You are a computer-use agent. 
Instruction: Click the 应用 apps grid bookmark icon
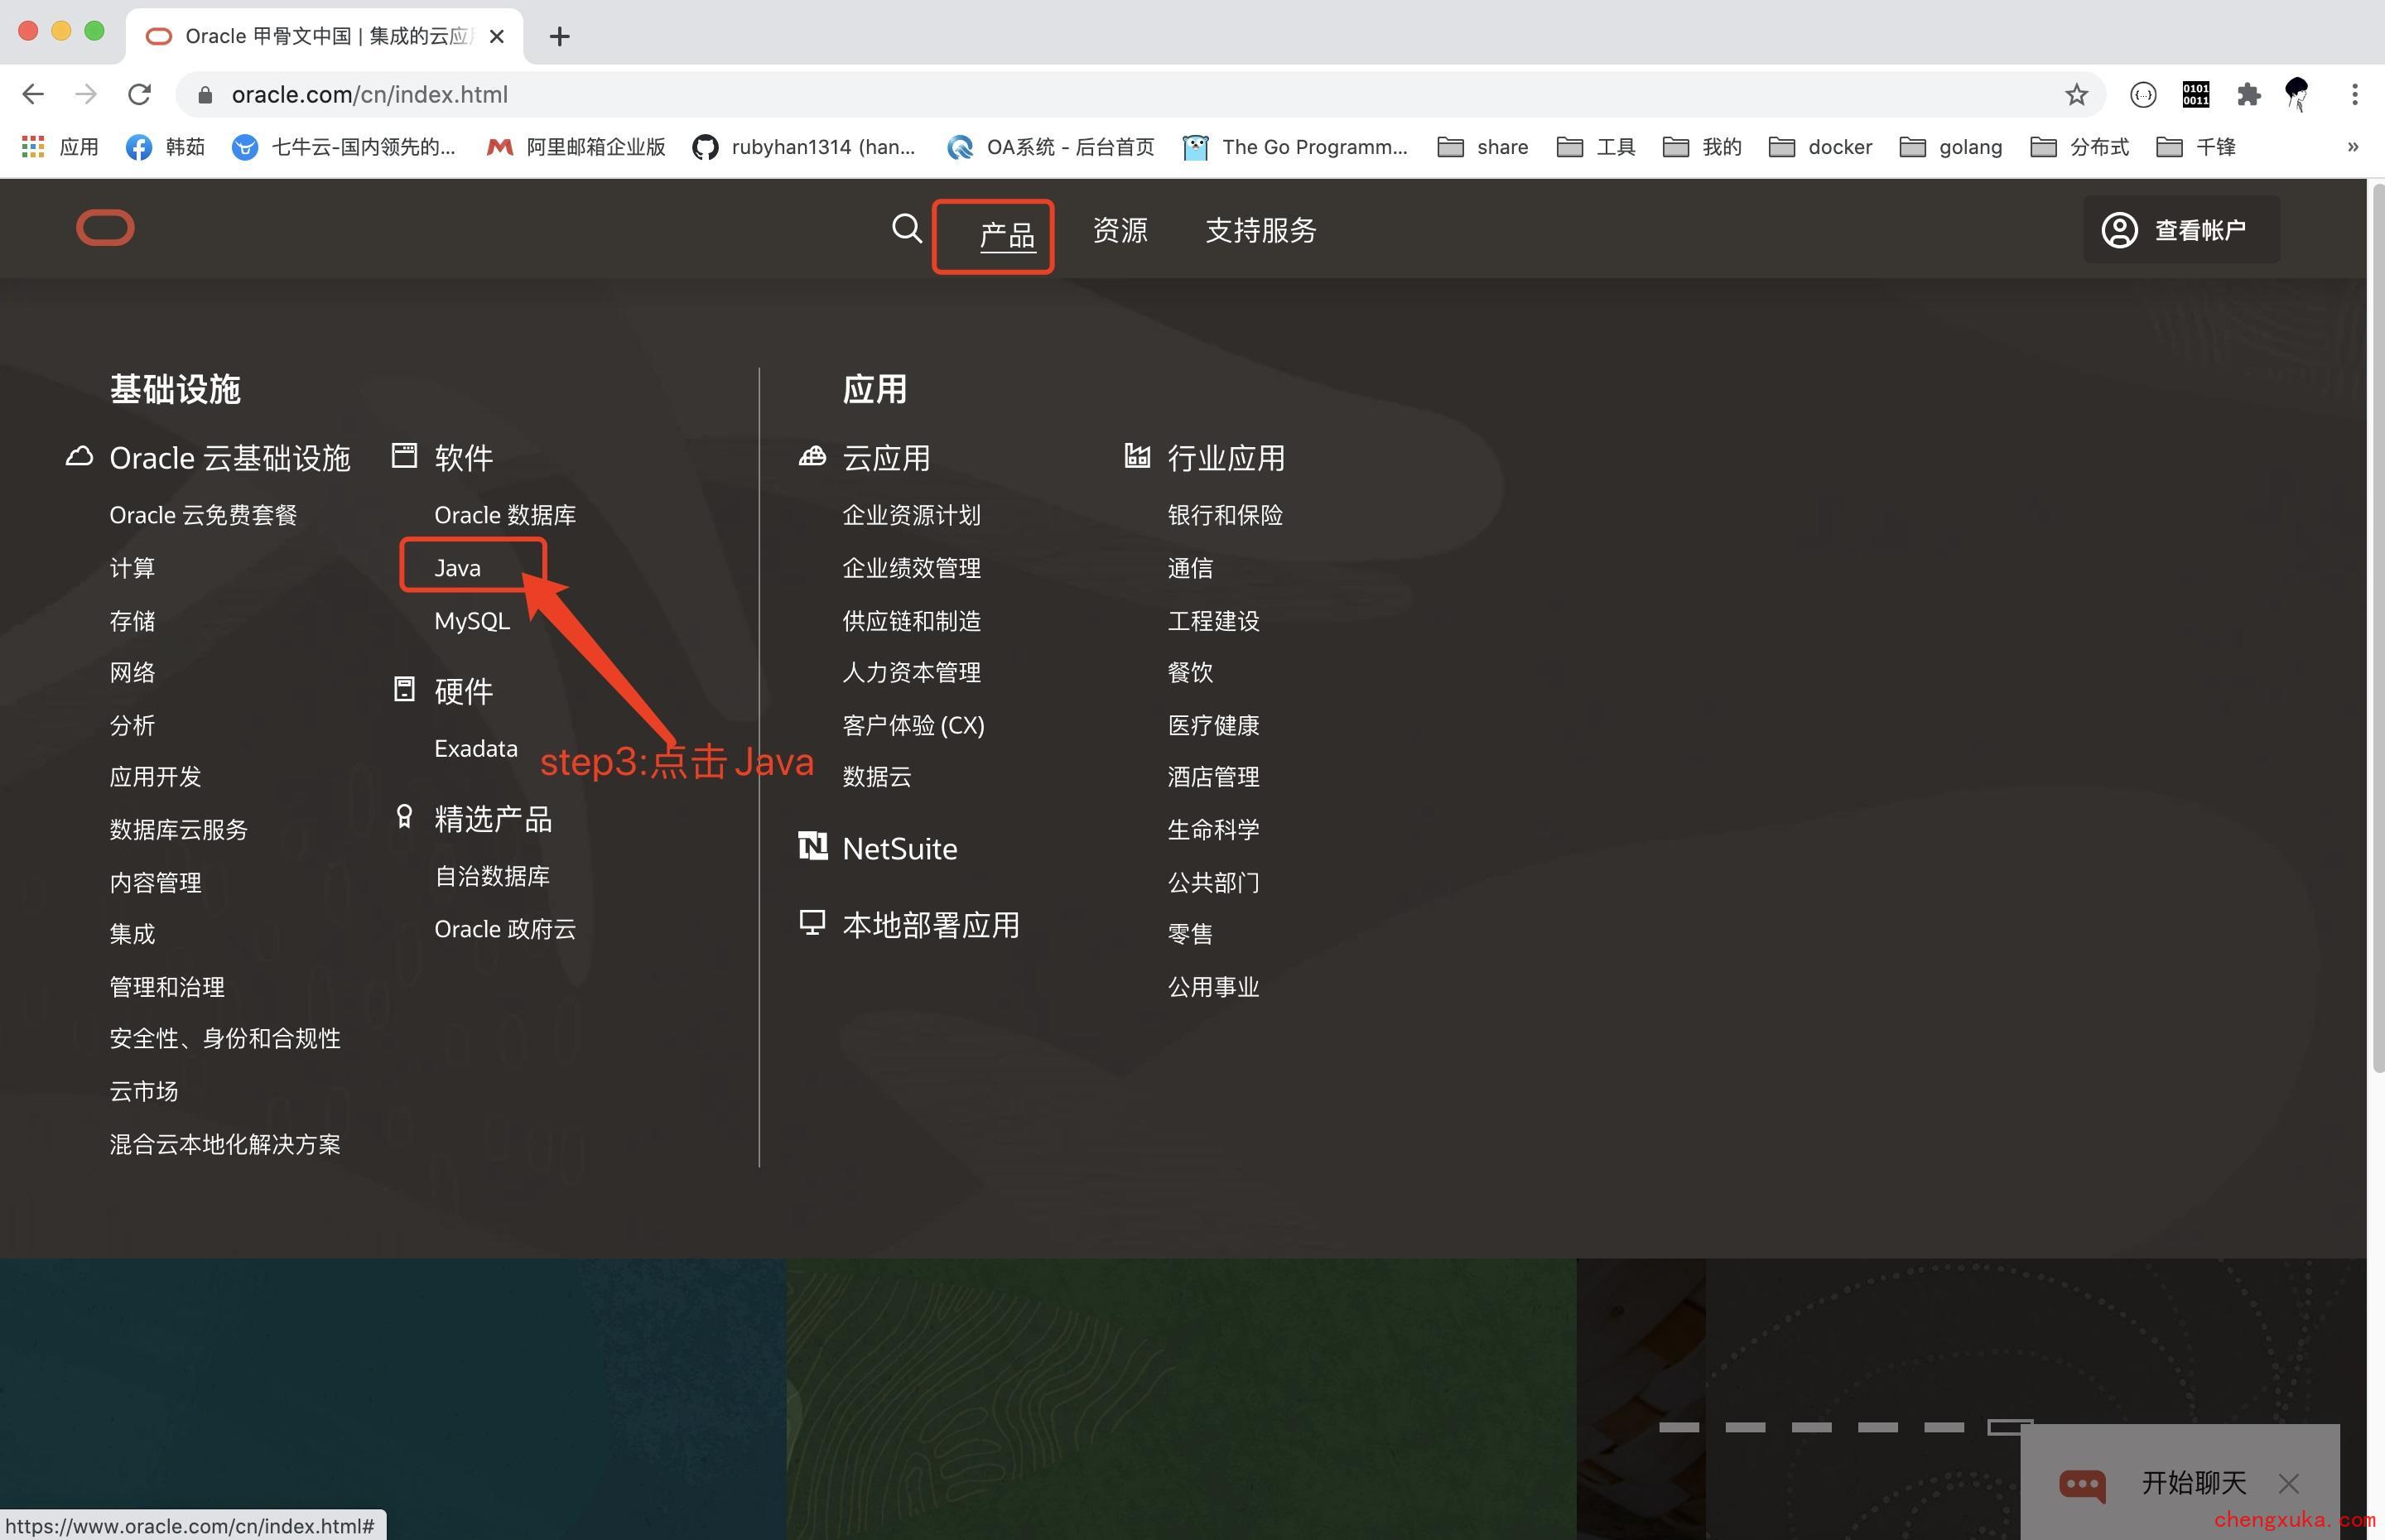pos(33,147)
